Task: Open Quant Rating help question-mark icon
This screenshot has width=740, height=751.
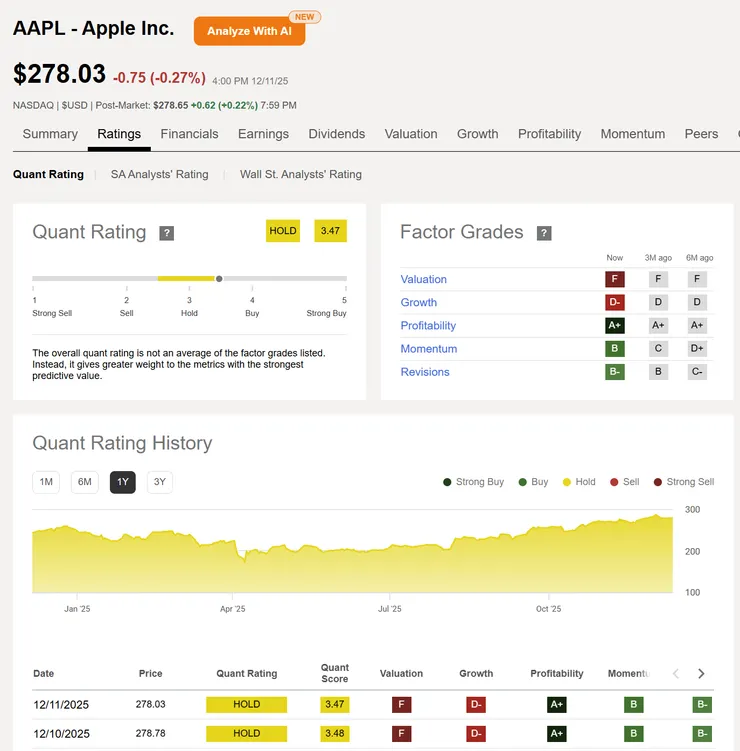Action: [166, 233]
